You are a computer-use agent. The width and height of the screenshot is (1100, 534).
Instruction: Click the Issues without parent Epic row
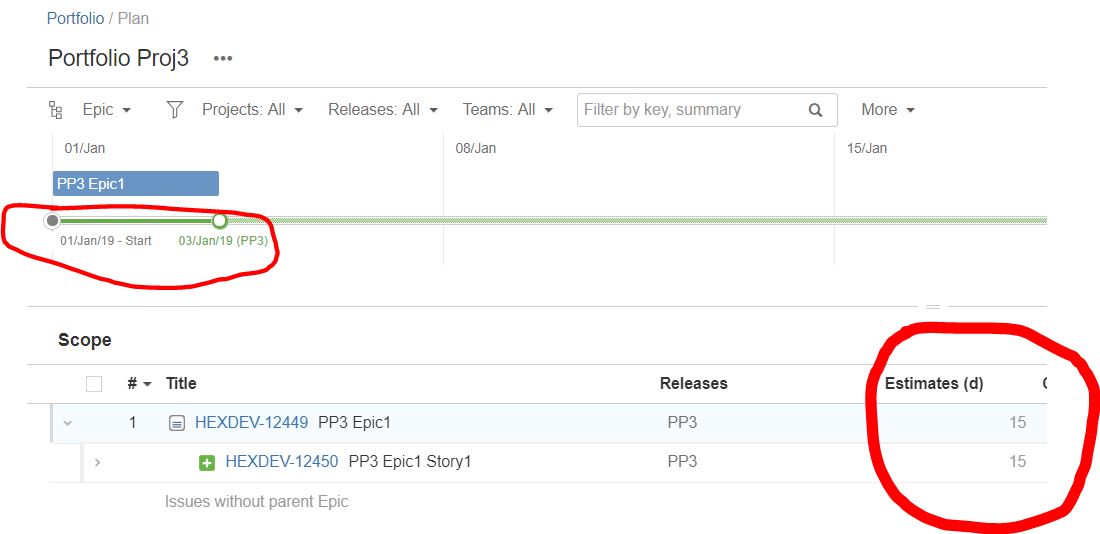point(257,502)
